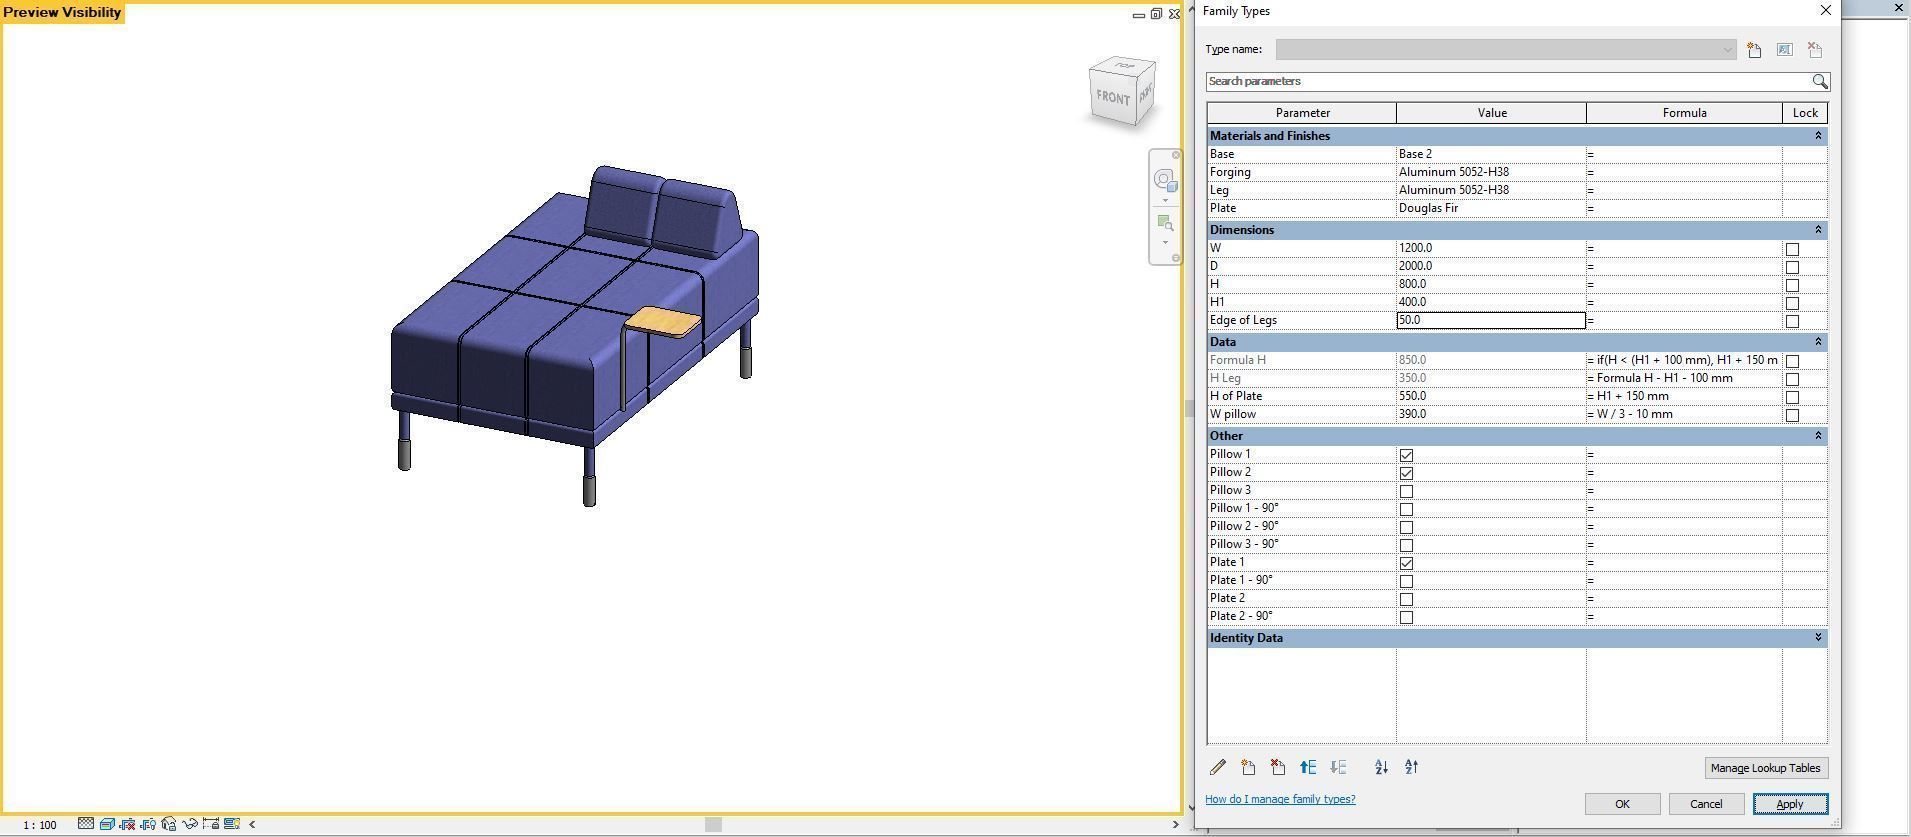Sort parameters in ascending A-Z order
Image resolution: width=1911 pixels, height=837 pixels.
click(x=1381, y=768)
